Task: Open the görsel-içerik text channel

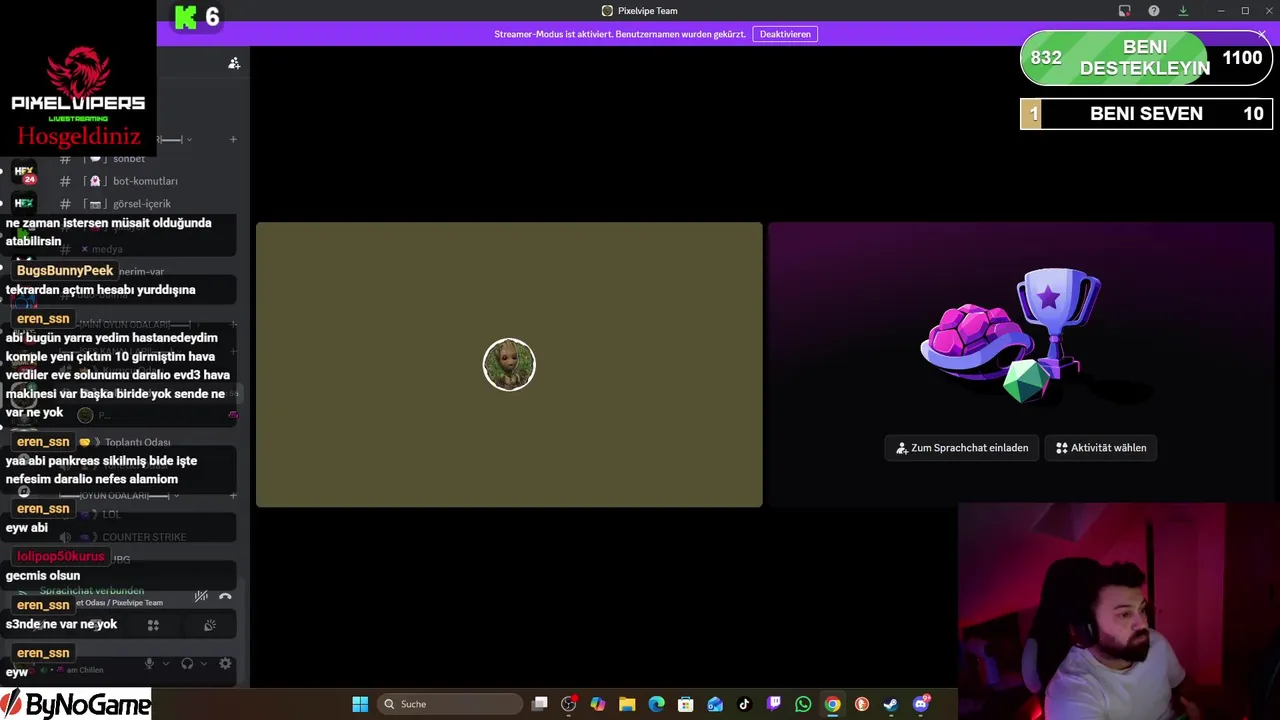Action: coord(142,204)
